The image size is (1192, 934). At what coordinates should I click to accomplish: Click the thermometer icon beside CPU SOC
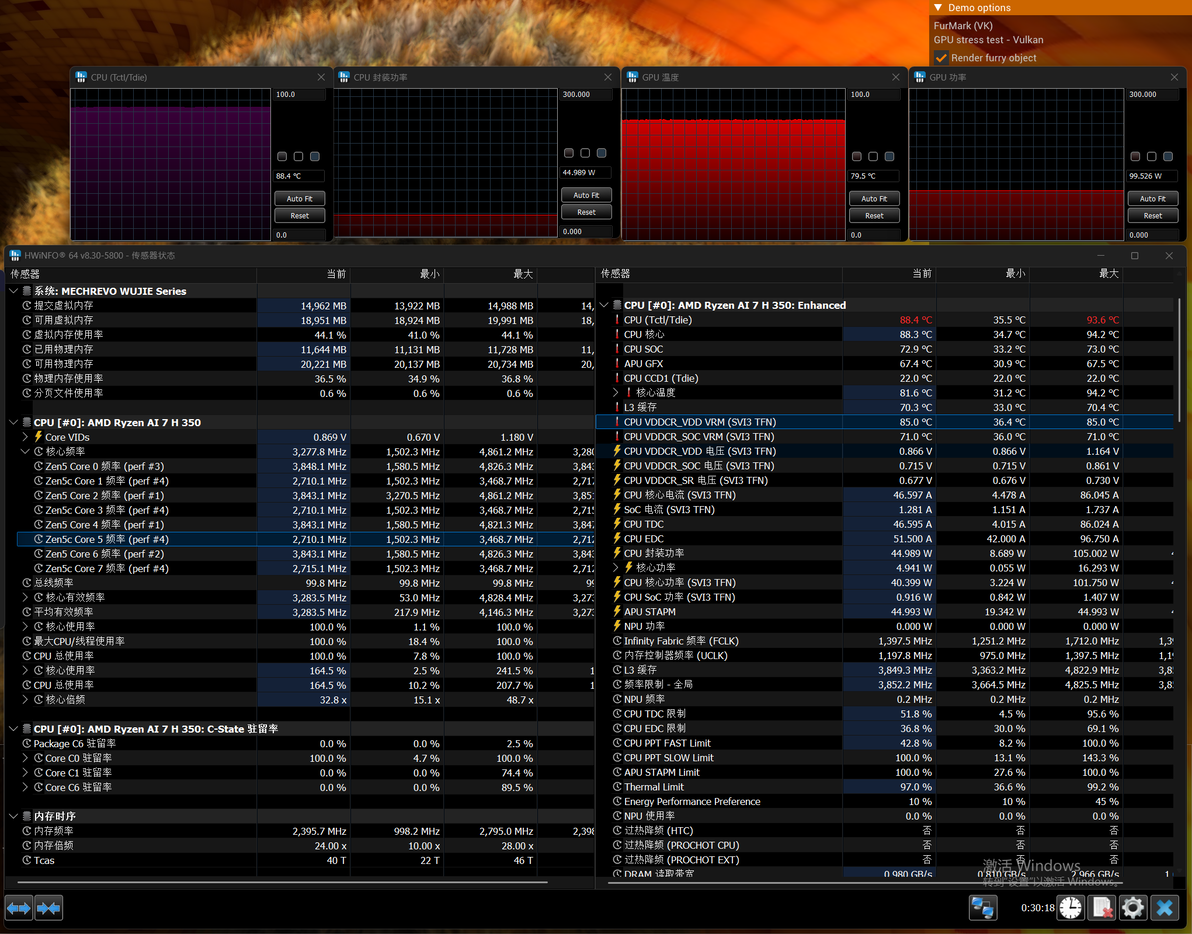(x=617, y=349)
